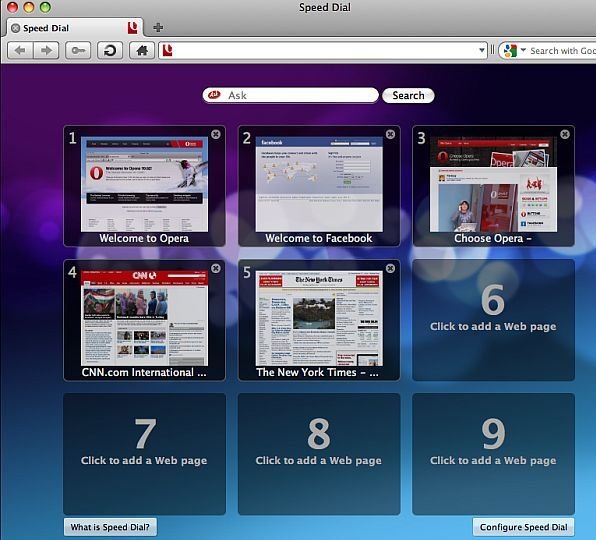Remove speed dial 1 Welcome to Opera
The image size is (596, 540).
tap(216, 134)
